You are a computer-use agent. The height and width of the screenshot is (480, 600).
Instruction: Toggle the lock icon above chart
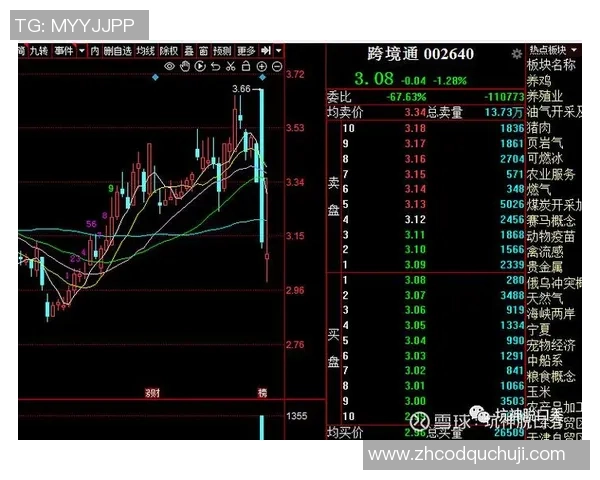tap(246, 66)
